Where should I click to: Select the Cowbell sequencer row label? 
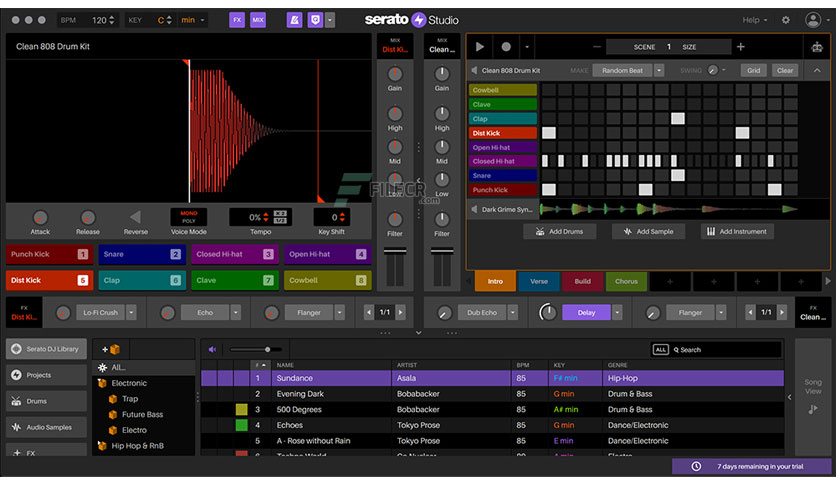[503, 90]
